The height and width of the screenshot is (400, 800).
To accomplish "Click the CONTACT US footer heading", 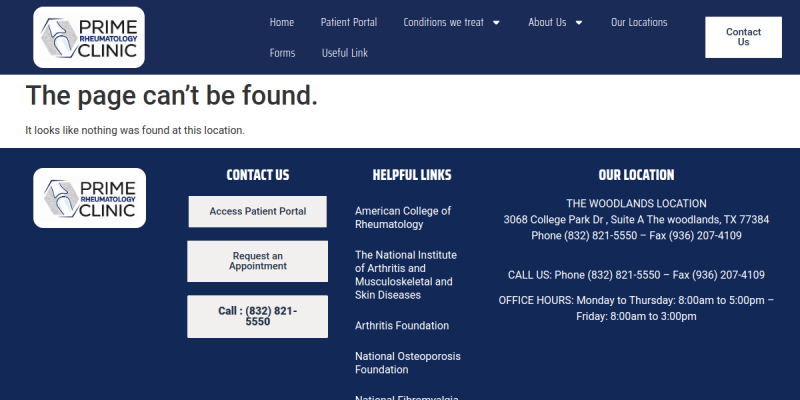I will tap(258, 175).
